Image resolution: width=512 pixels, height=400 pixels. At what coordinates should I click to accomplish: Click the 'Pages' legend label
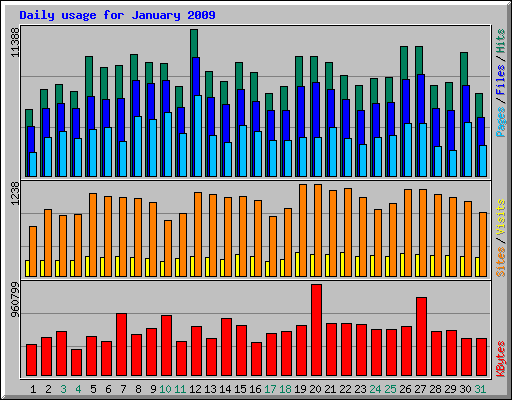(501, 122)
